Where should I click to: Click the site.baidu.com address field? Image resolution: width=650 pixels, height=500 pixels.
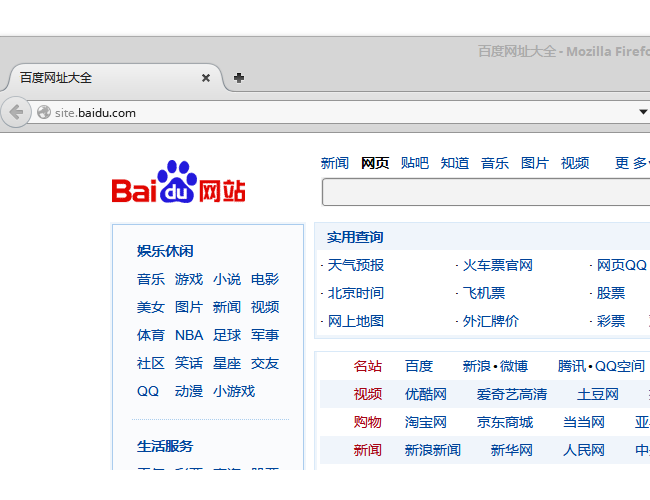(340, 112)
